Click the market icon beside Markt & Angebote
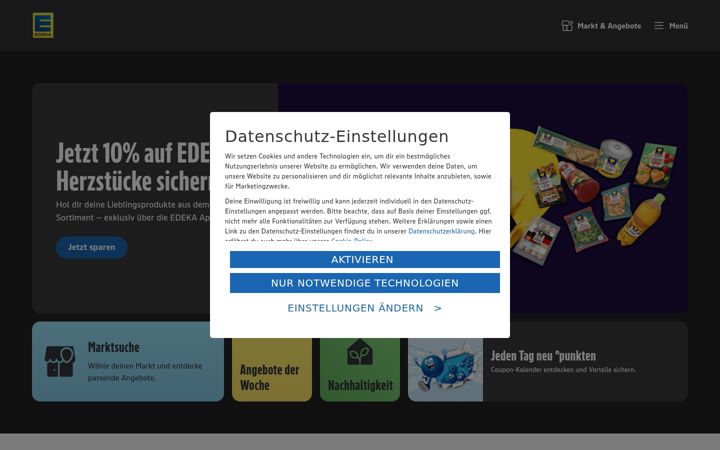The image size is (720, 450). click(567, 26)
